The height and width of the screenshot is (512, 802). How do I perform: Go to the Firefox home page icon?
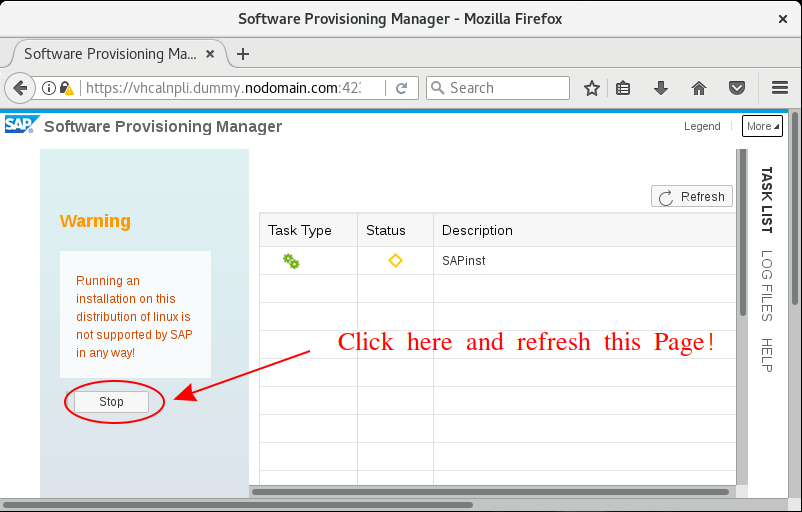[x=699, y=88]
